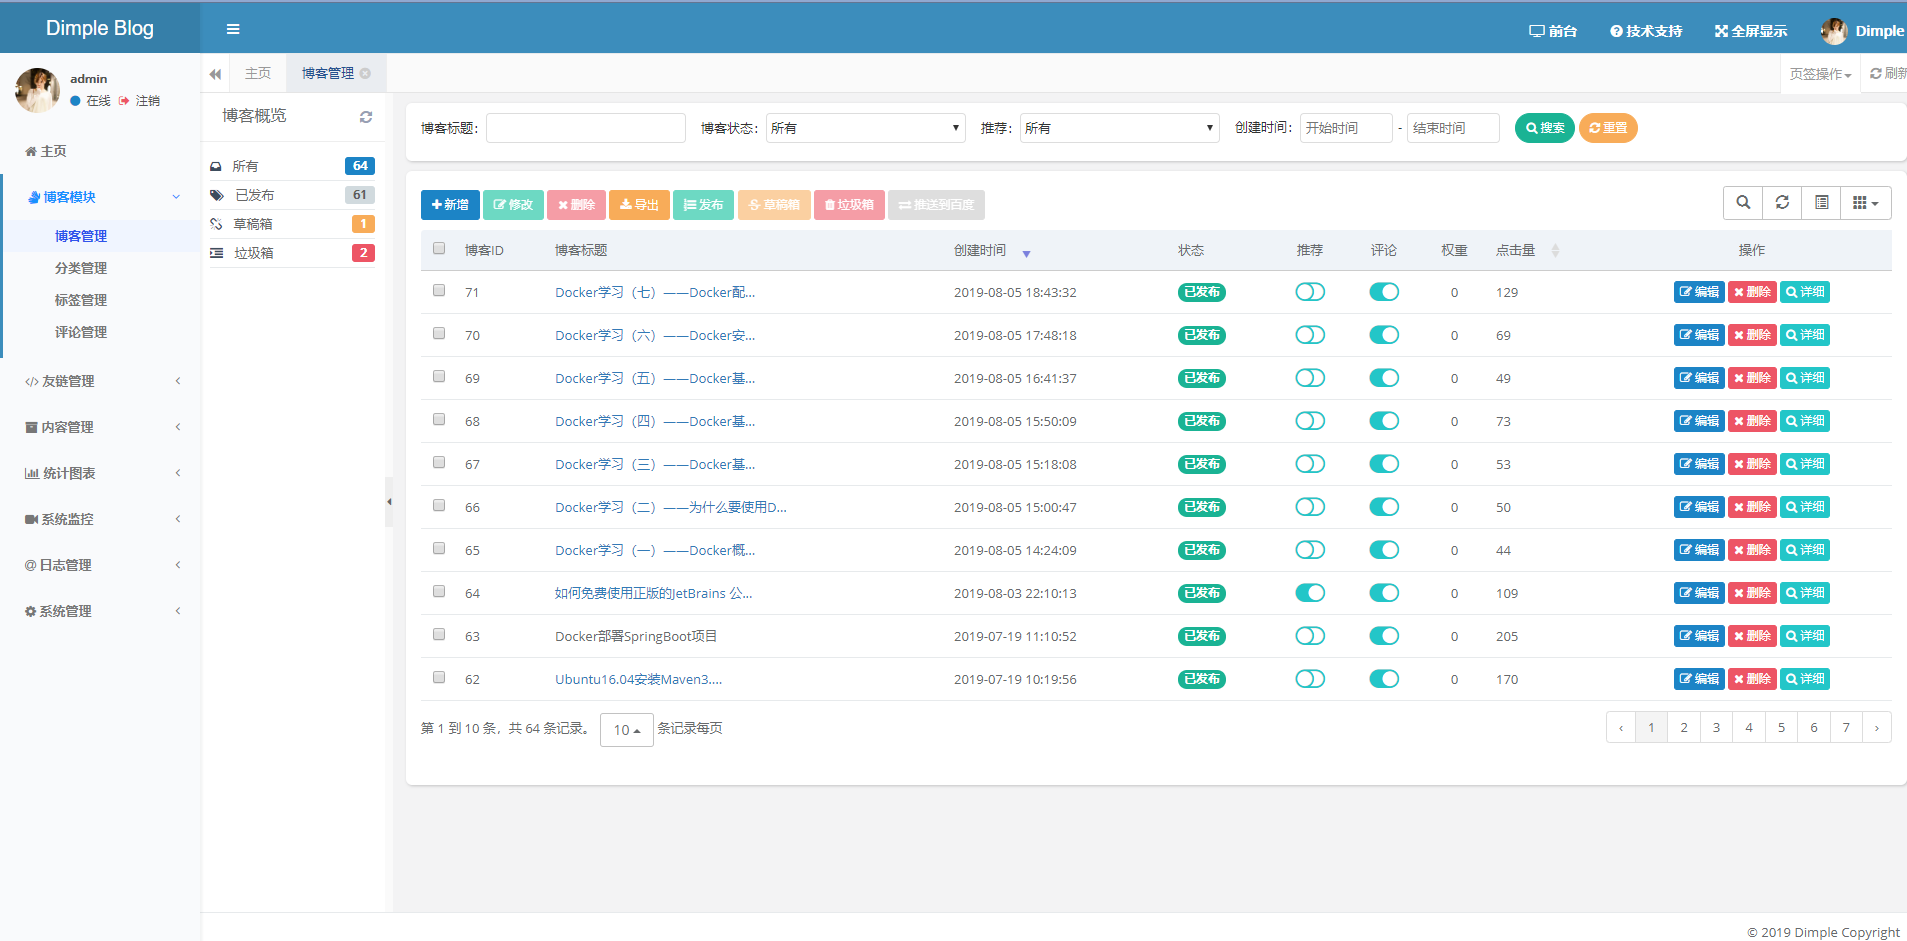The width and height of the screenshot is (1907, 941).
Task: Open 页签操作 dropdown
Action: pyautogui.click(x=1820, y=74)
